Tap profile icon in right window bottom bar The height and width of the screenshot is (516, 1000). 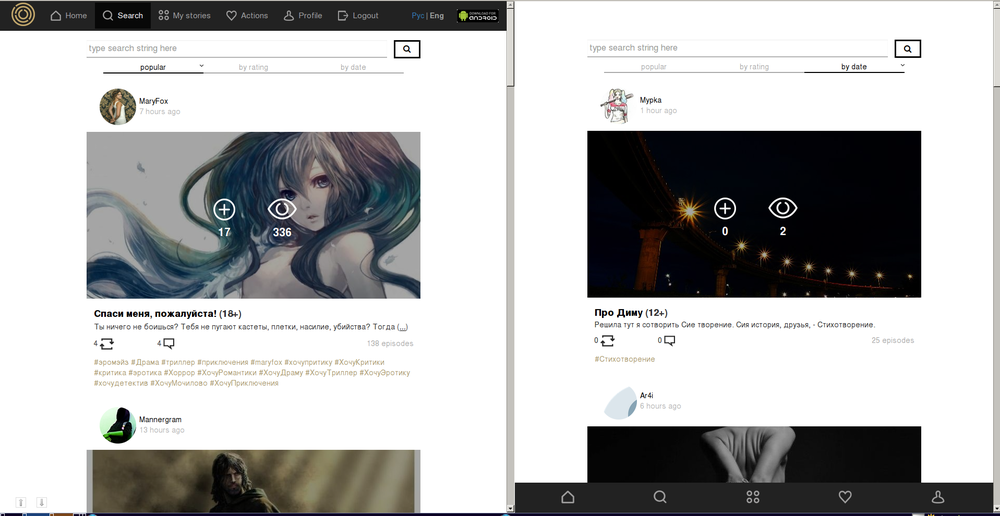[938, 497]
